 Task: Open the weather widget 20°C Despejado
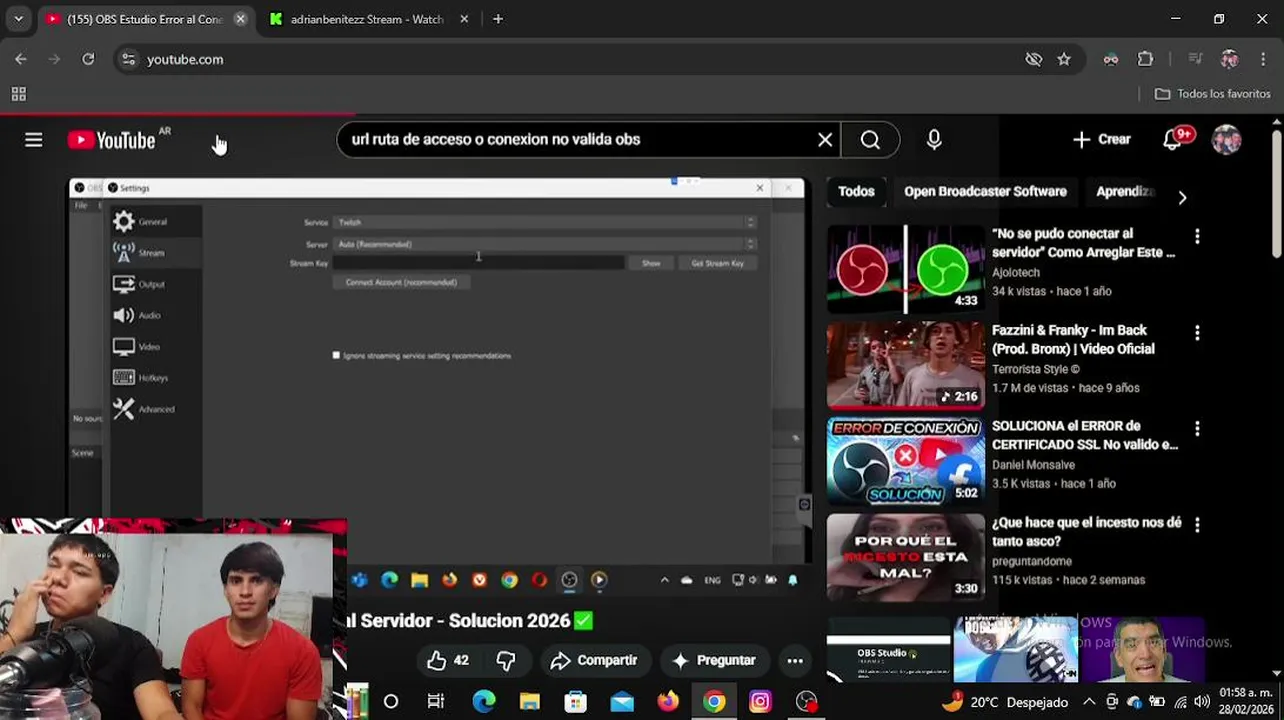[1005, 702]
